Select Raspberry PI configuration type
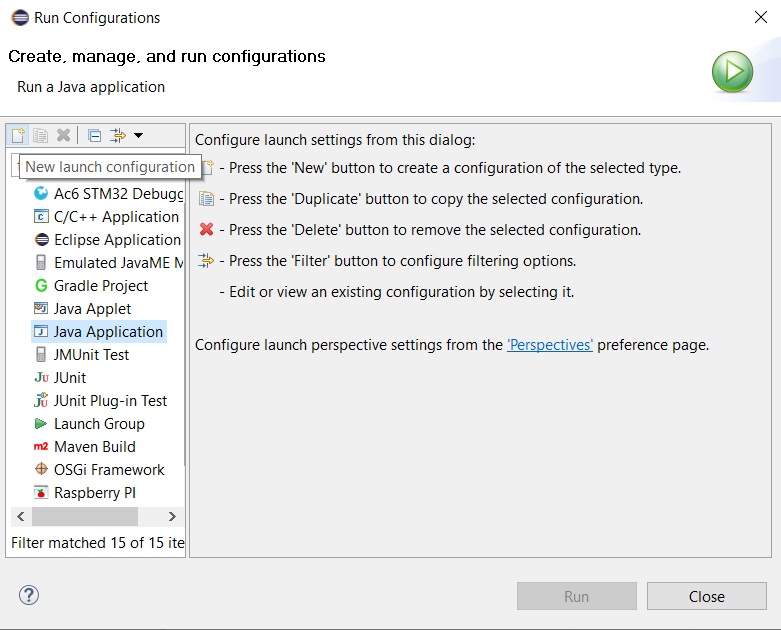 85,493
